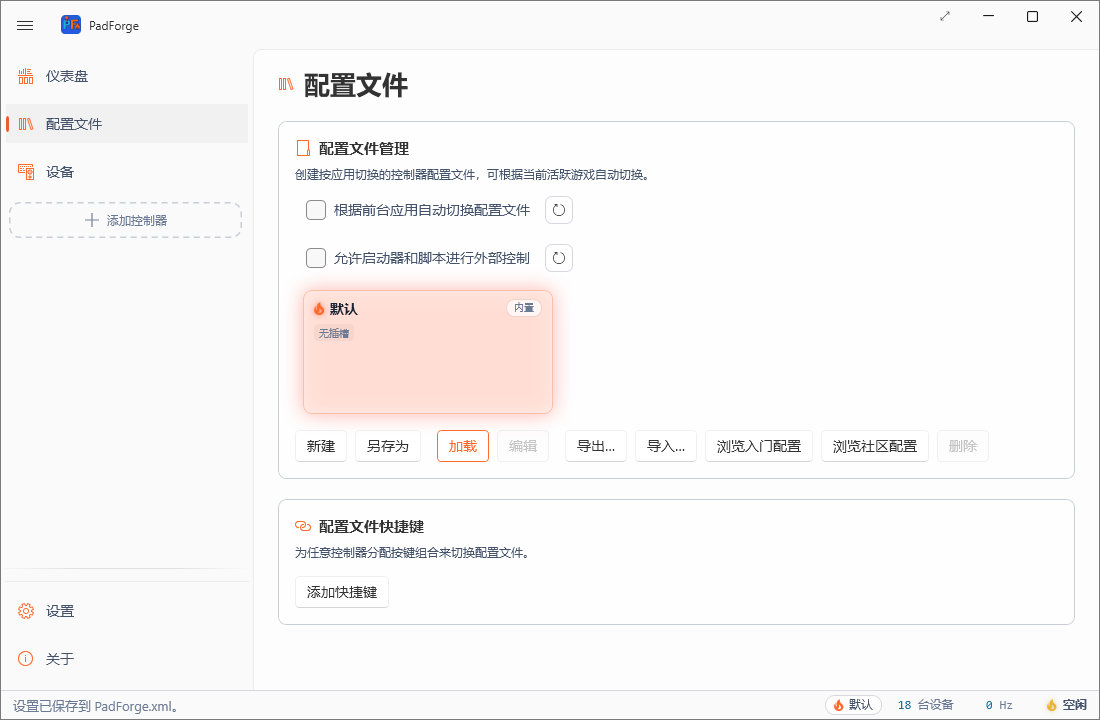Image resolution: width=1100 pixels, height=720 pixels.
Task: Click the 默认 profile chip in the status bar
Action: click(x=854, y=705)
